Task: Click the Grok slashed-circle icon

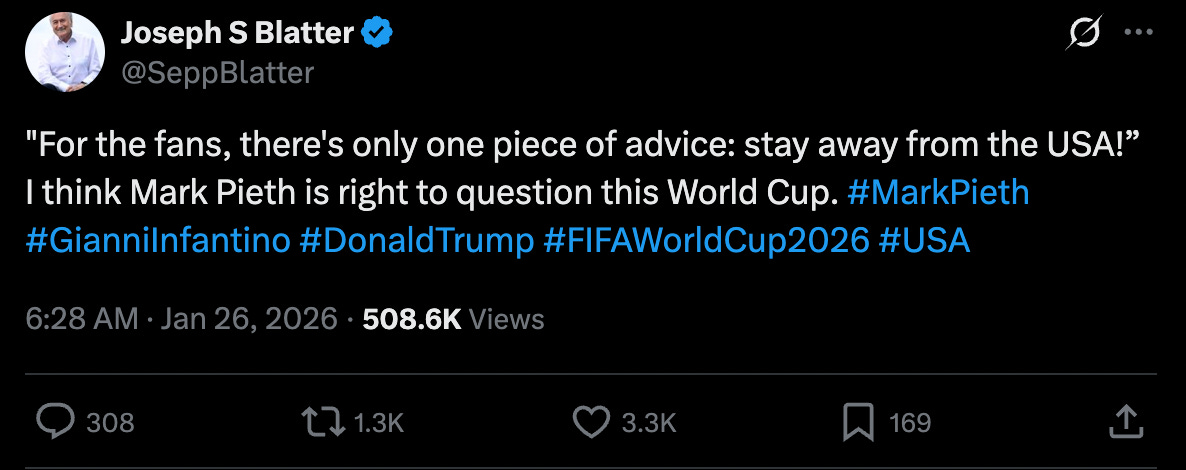Action: 1083,34
